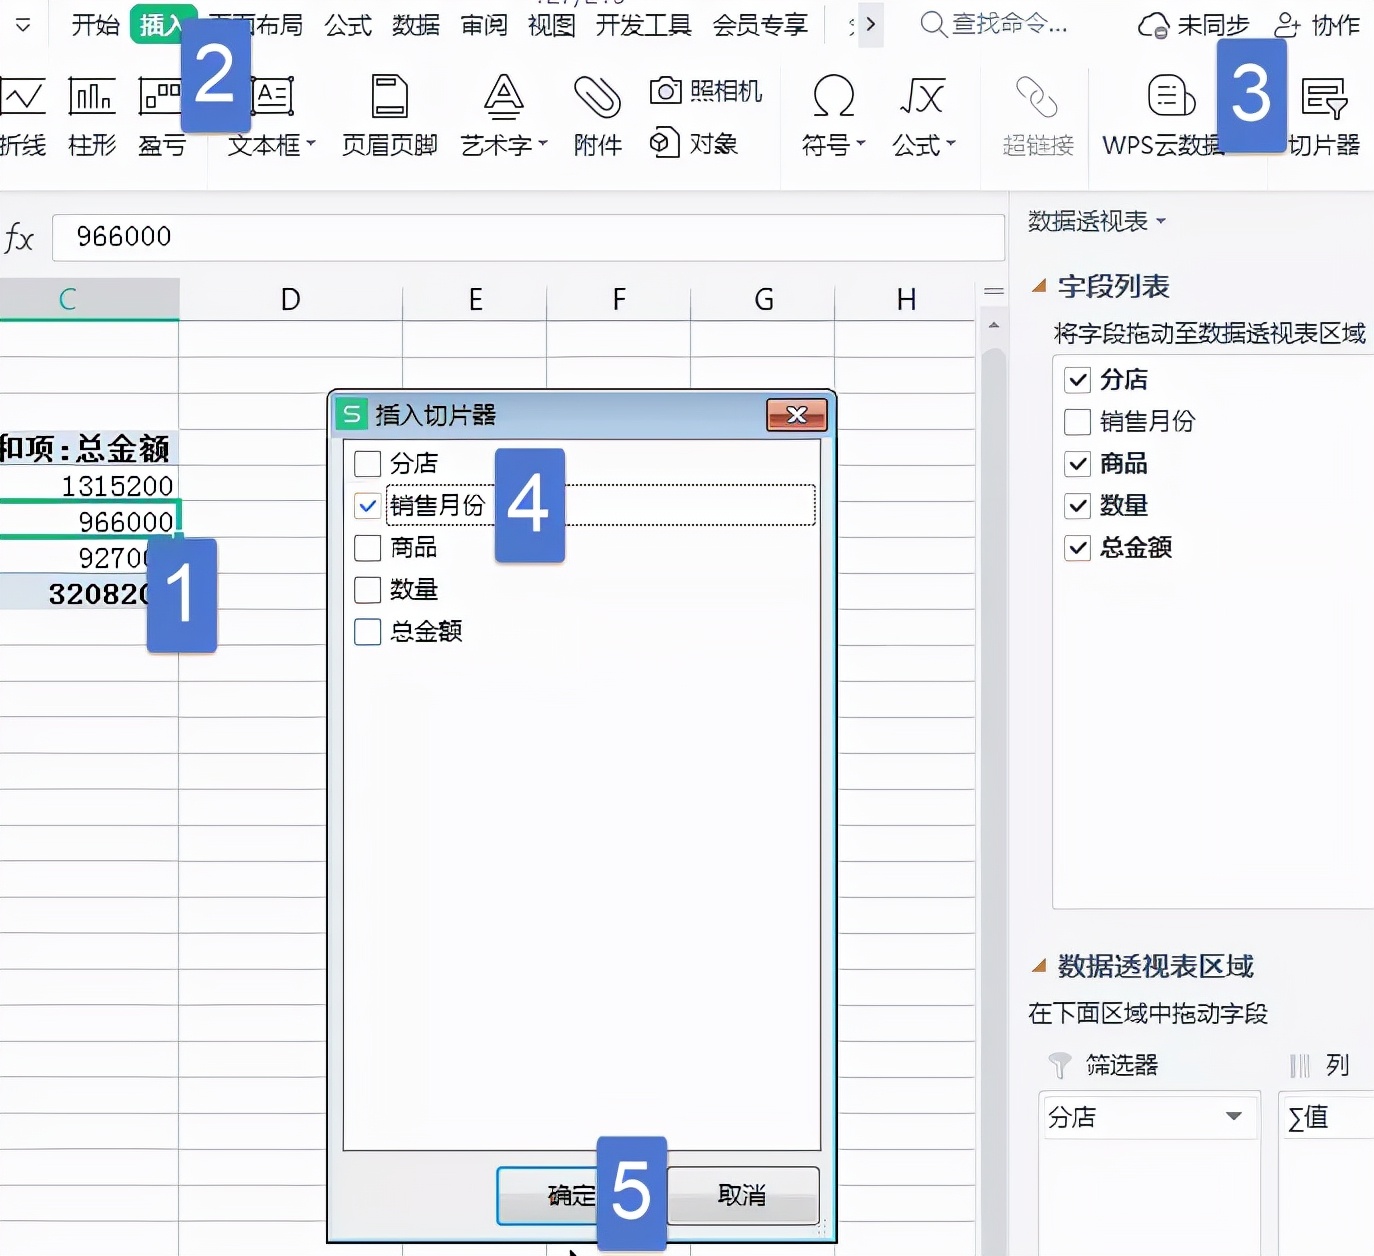Image resolution: width=1374 pixels, height=1256 pixels.
Task: Insert a 折线 line sparkline
Action: (22, 116)
